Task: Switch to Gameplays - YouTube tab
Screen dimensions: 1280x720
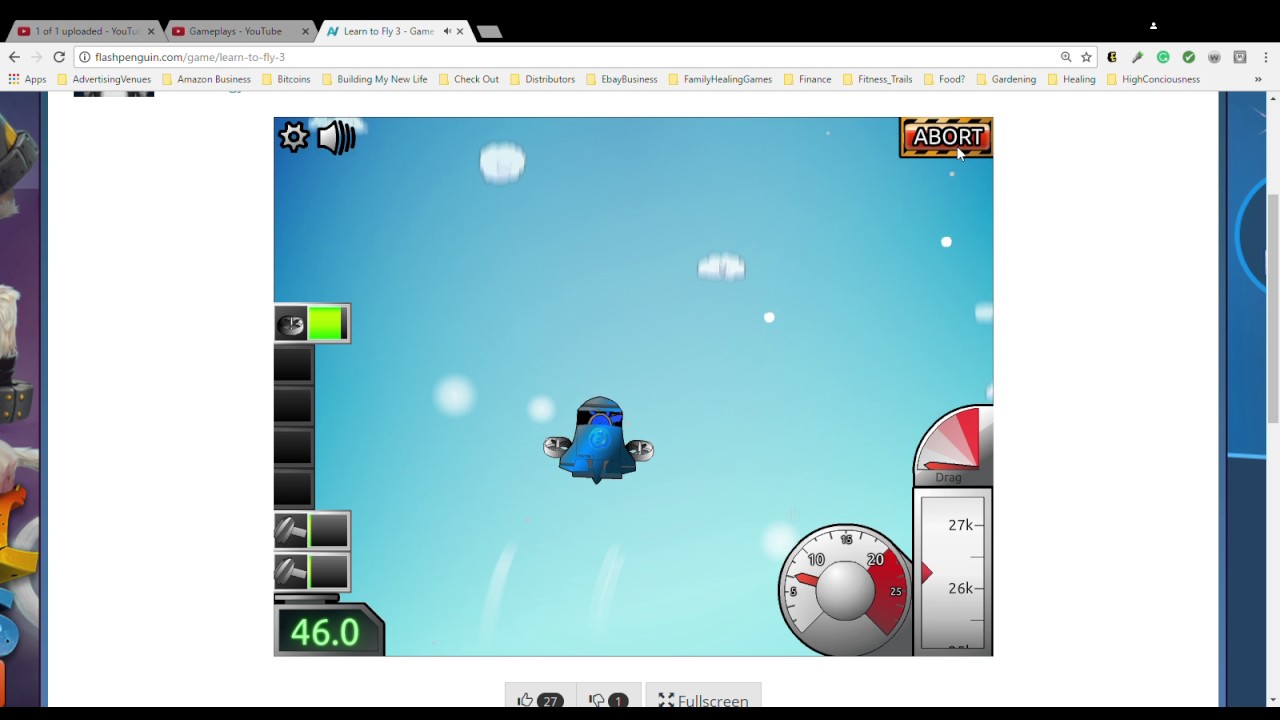Action: pyautogui.click(x=238, y=31)
